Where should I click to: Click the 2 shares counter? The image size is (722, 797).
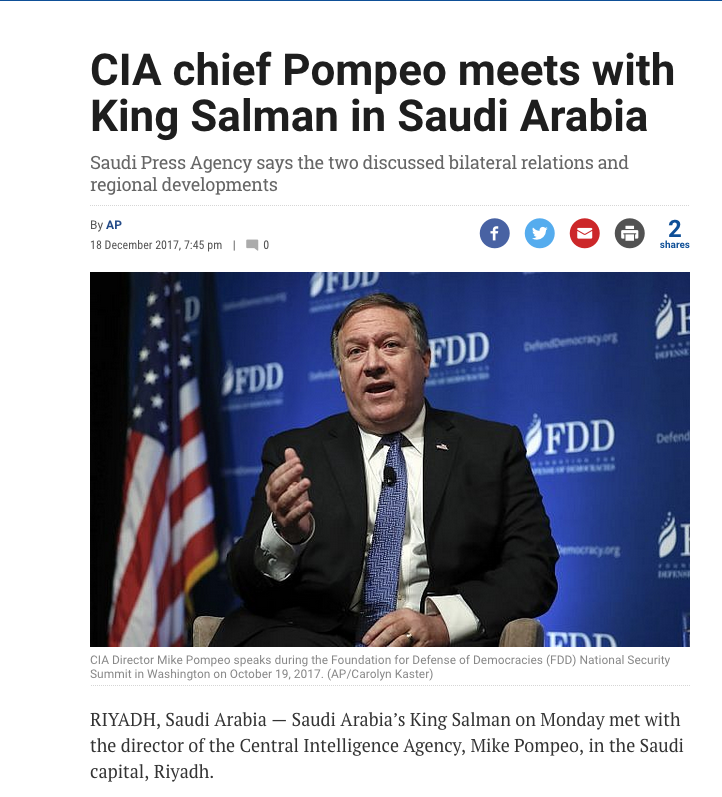pos(675,228)
